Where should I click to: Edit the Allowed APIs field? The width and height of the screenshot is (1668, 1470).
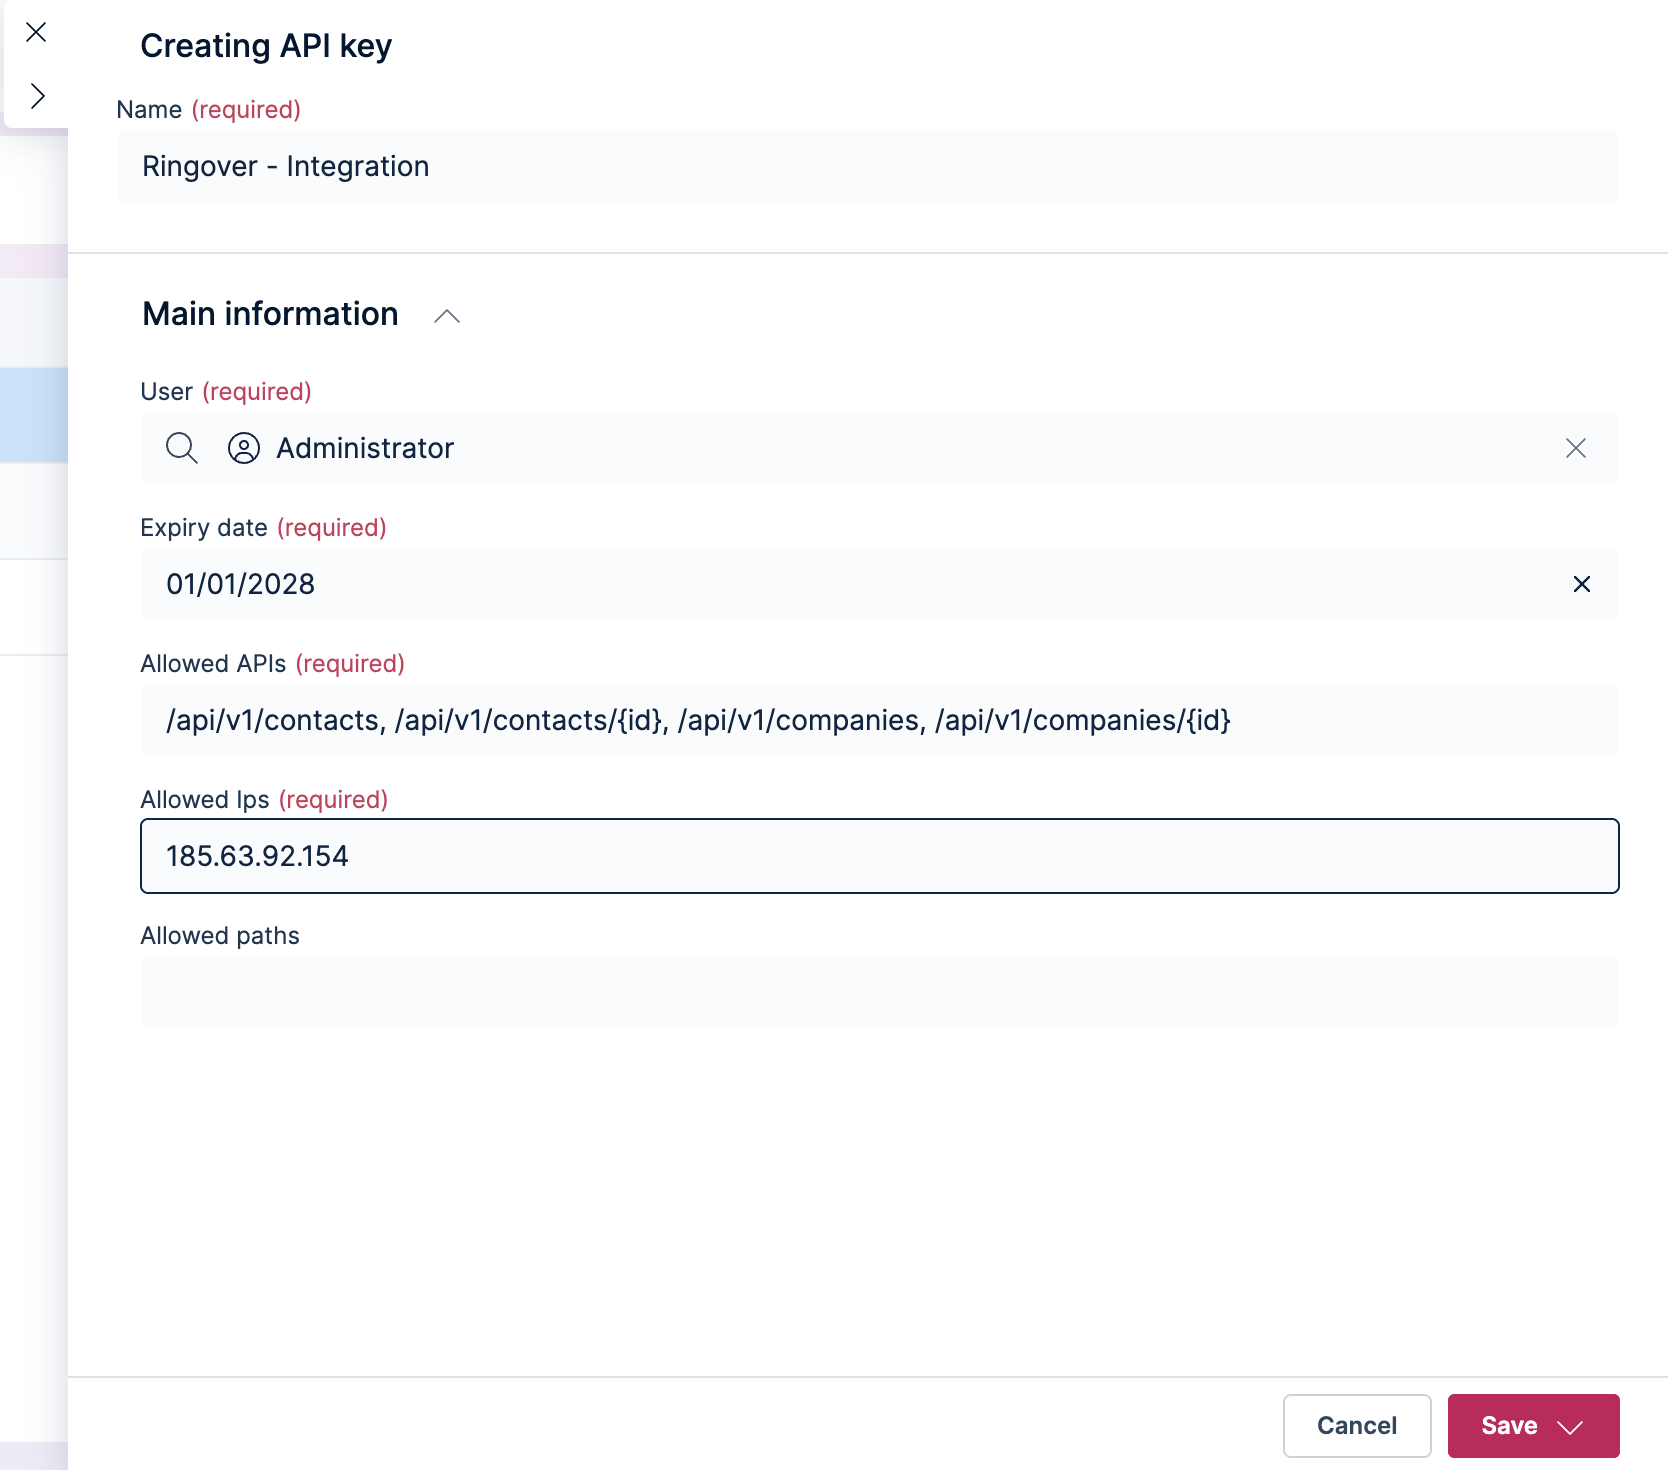click(x=879, y=720)
